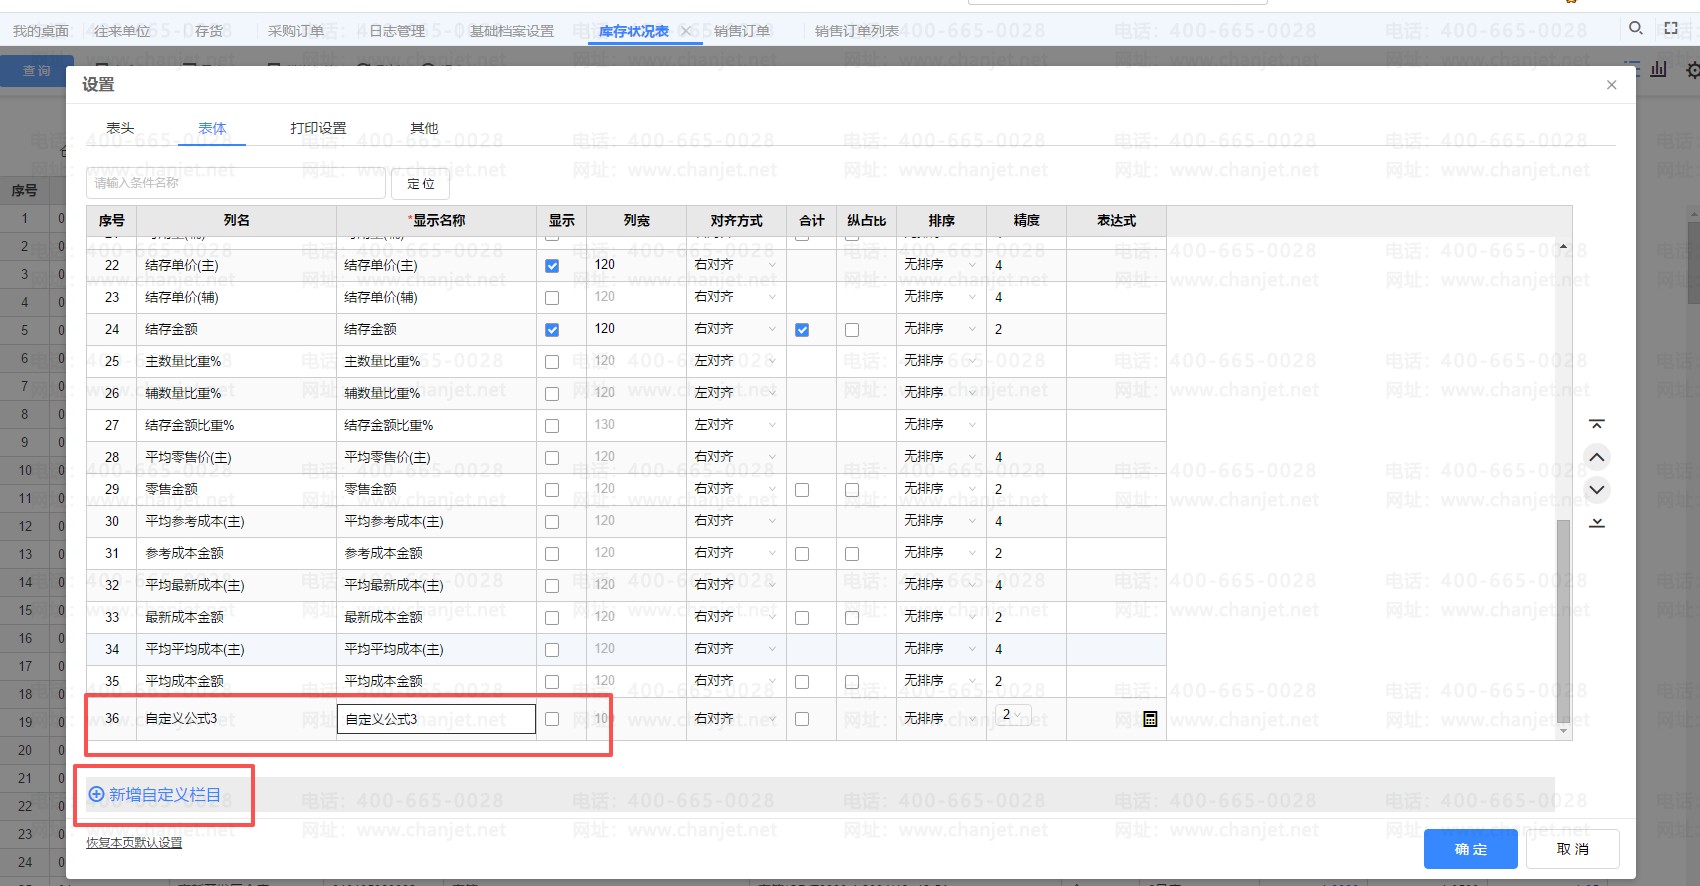Uncheck 合计 for 结存金额

click(802, 330)
